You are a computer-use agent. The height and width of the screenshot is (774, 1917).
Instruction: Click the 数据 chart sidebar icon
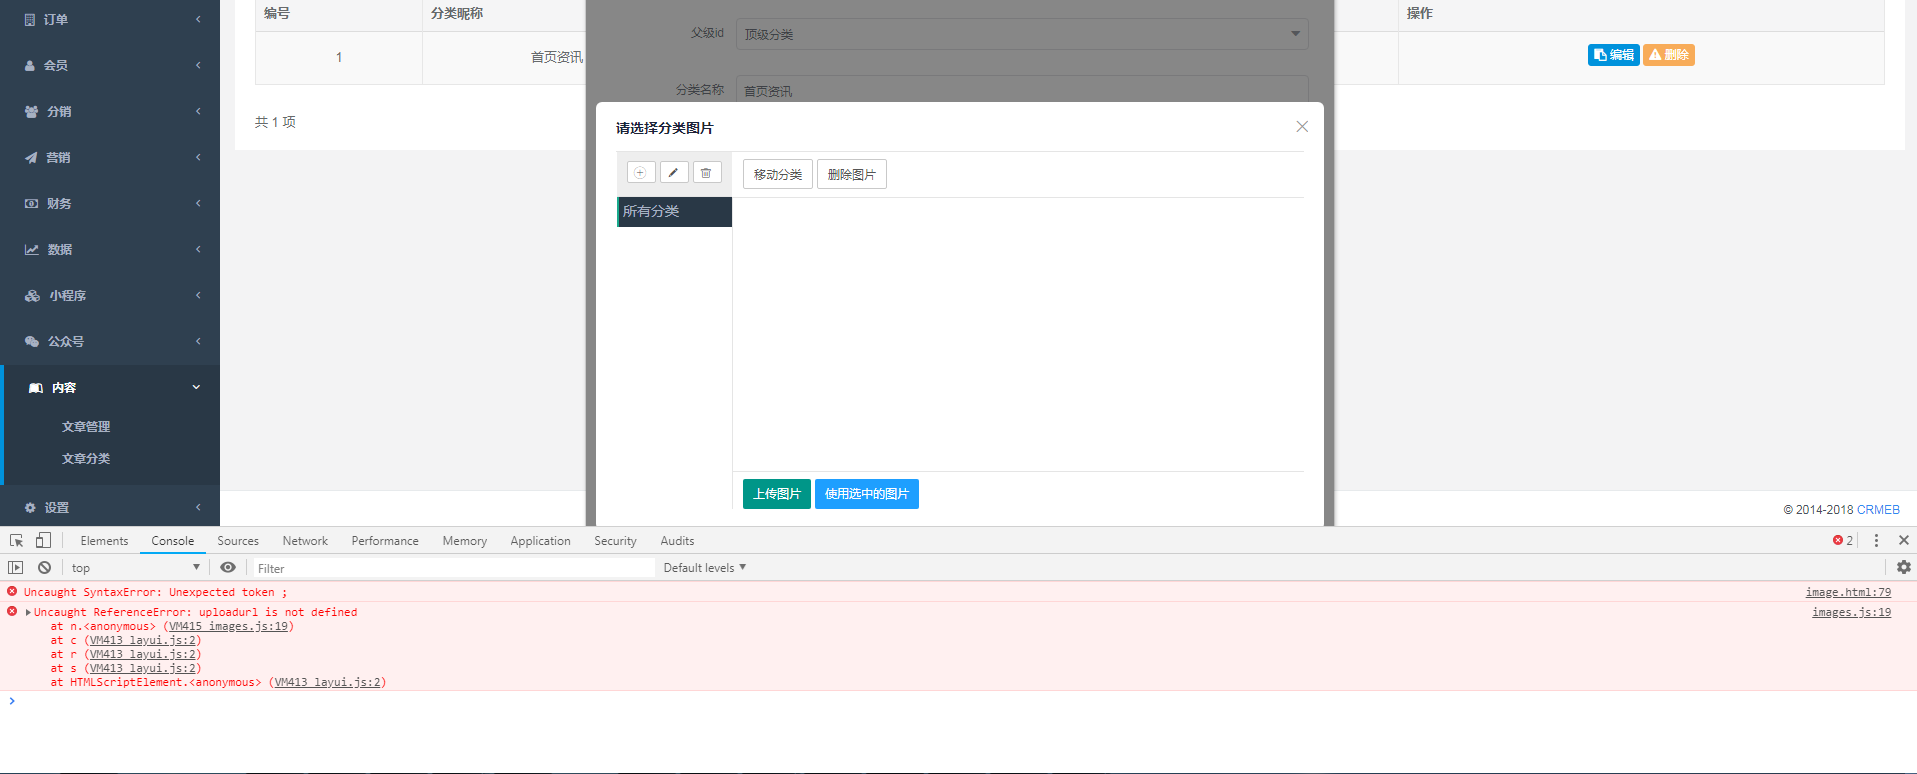point(32,249)
